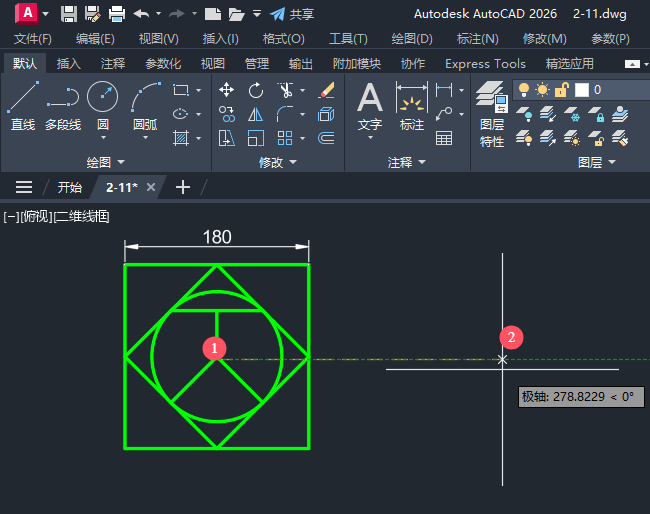Open the 绘图(D) menu
Viewport: 650px width, 514px height.
(x=412, y=39)
